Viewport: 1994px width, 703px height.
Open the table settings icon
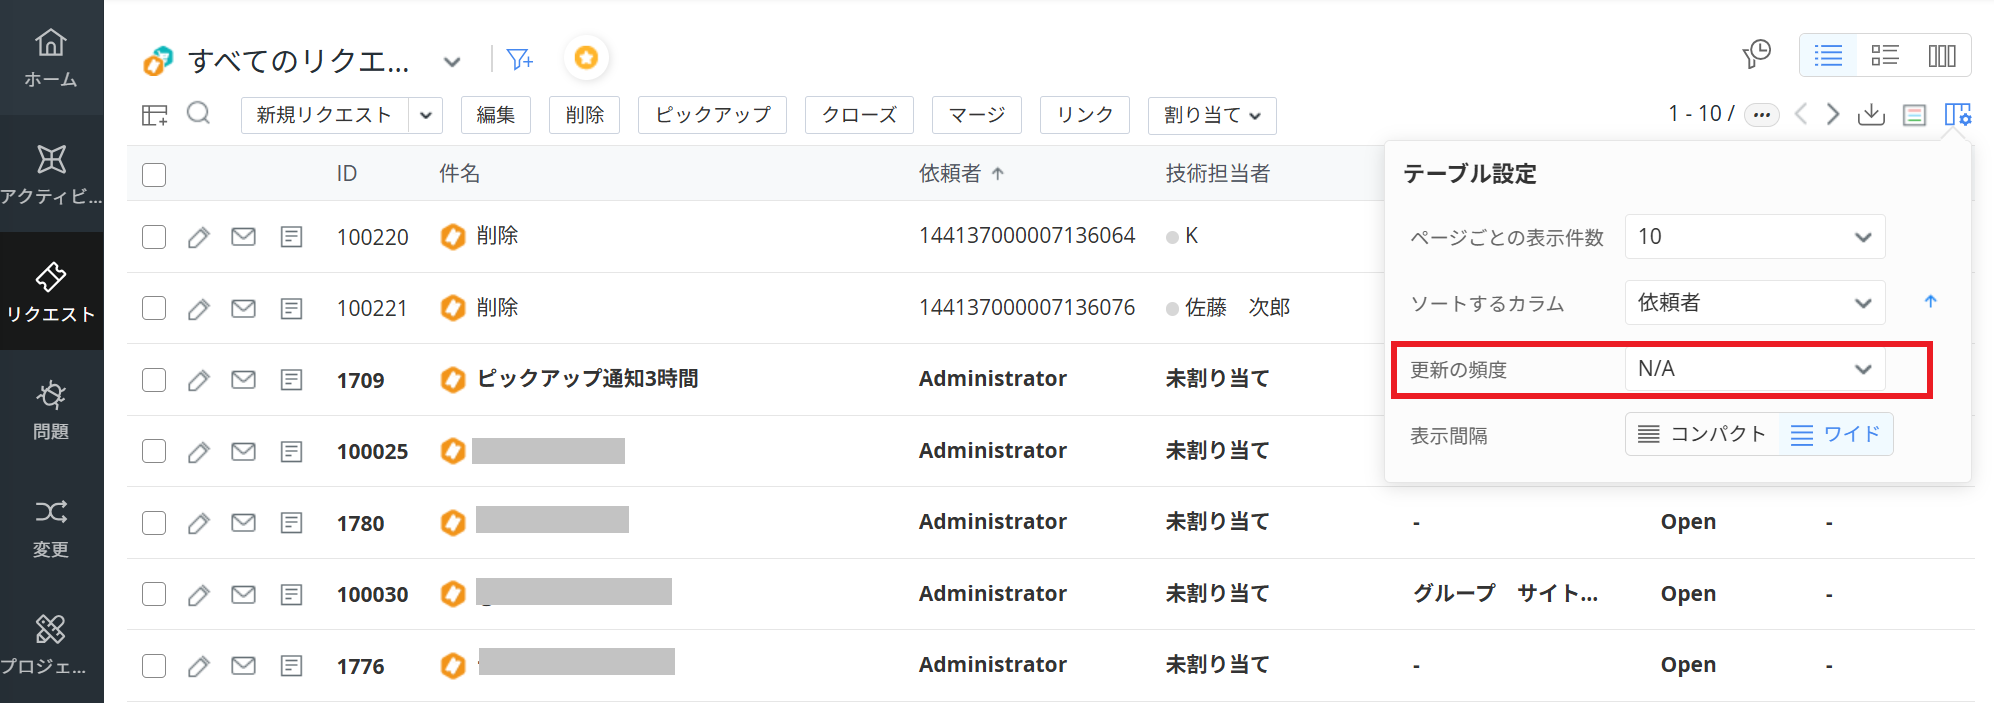tap(1957, 114)
